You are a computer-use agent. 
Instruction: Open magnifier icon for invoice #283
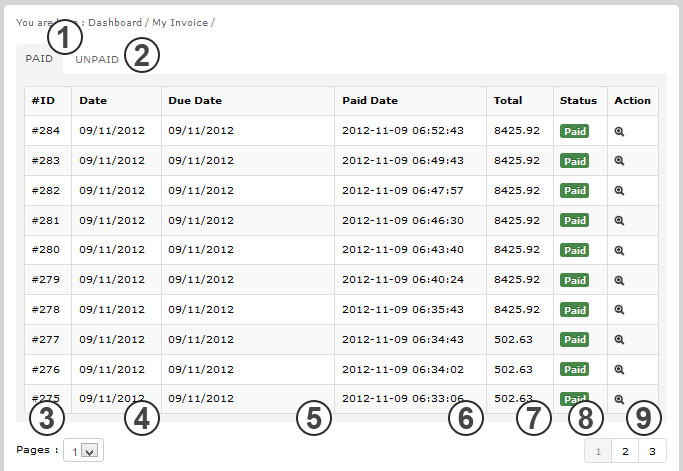click(x=619, y=161)
